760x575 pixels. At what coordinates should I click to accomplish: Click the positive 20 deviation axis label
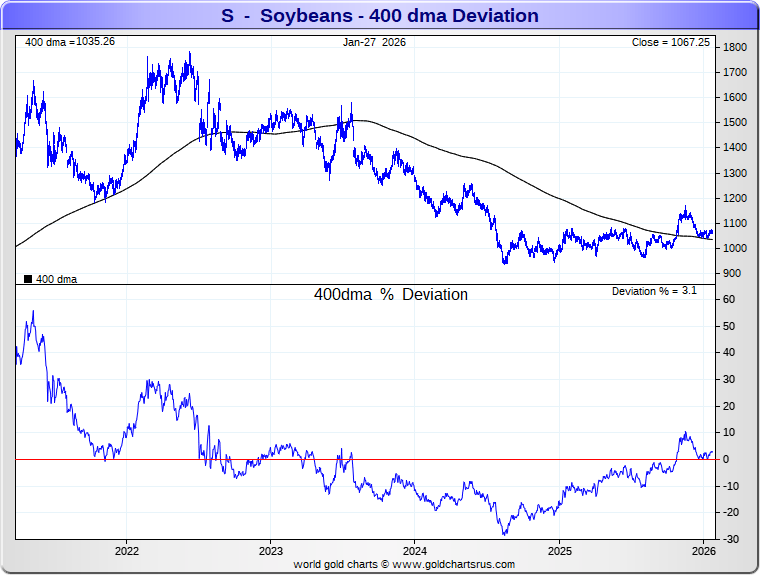pyautogui.click(x=729, y=406)
